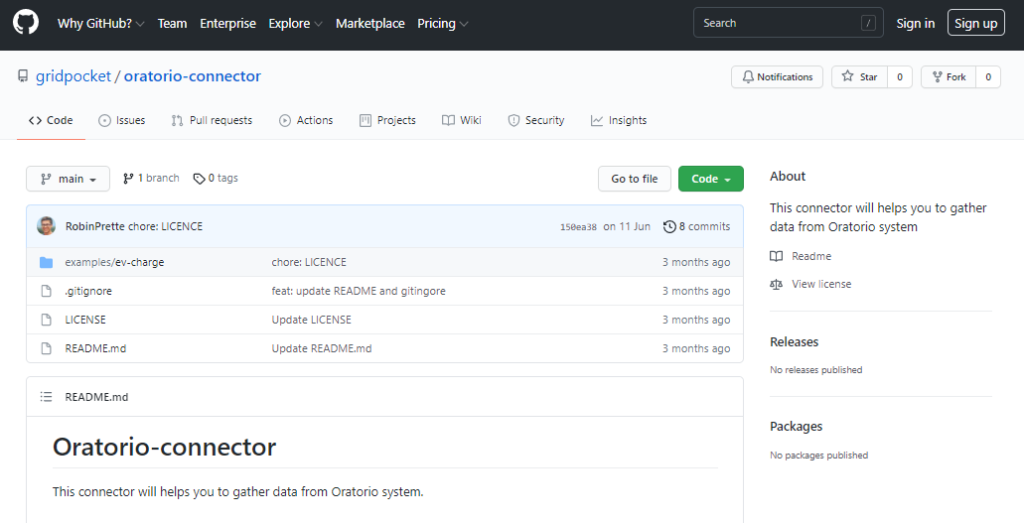1024x523 pixels.
Task: Click the repository book icon beside gridpocket
Action: (x=24, y=76)
